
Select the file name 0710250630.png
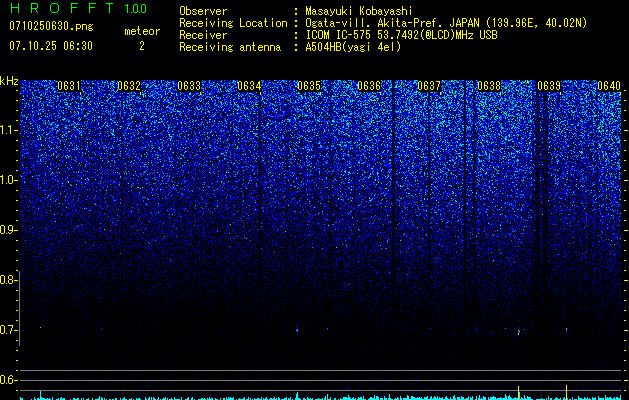coord(51,26)
